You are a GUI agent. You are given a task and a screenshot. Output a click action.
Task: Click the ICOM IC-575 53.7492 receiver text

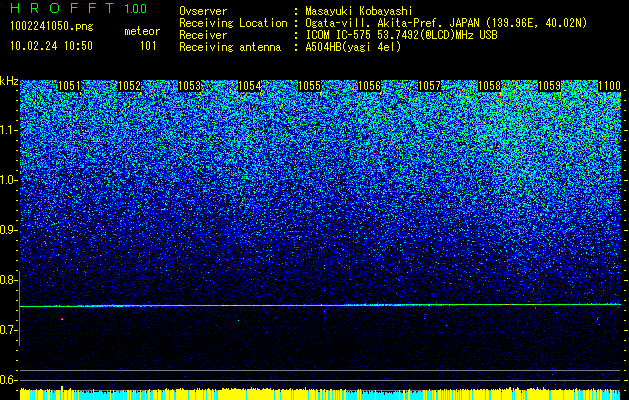click(401, 35)
